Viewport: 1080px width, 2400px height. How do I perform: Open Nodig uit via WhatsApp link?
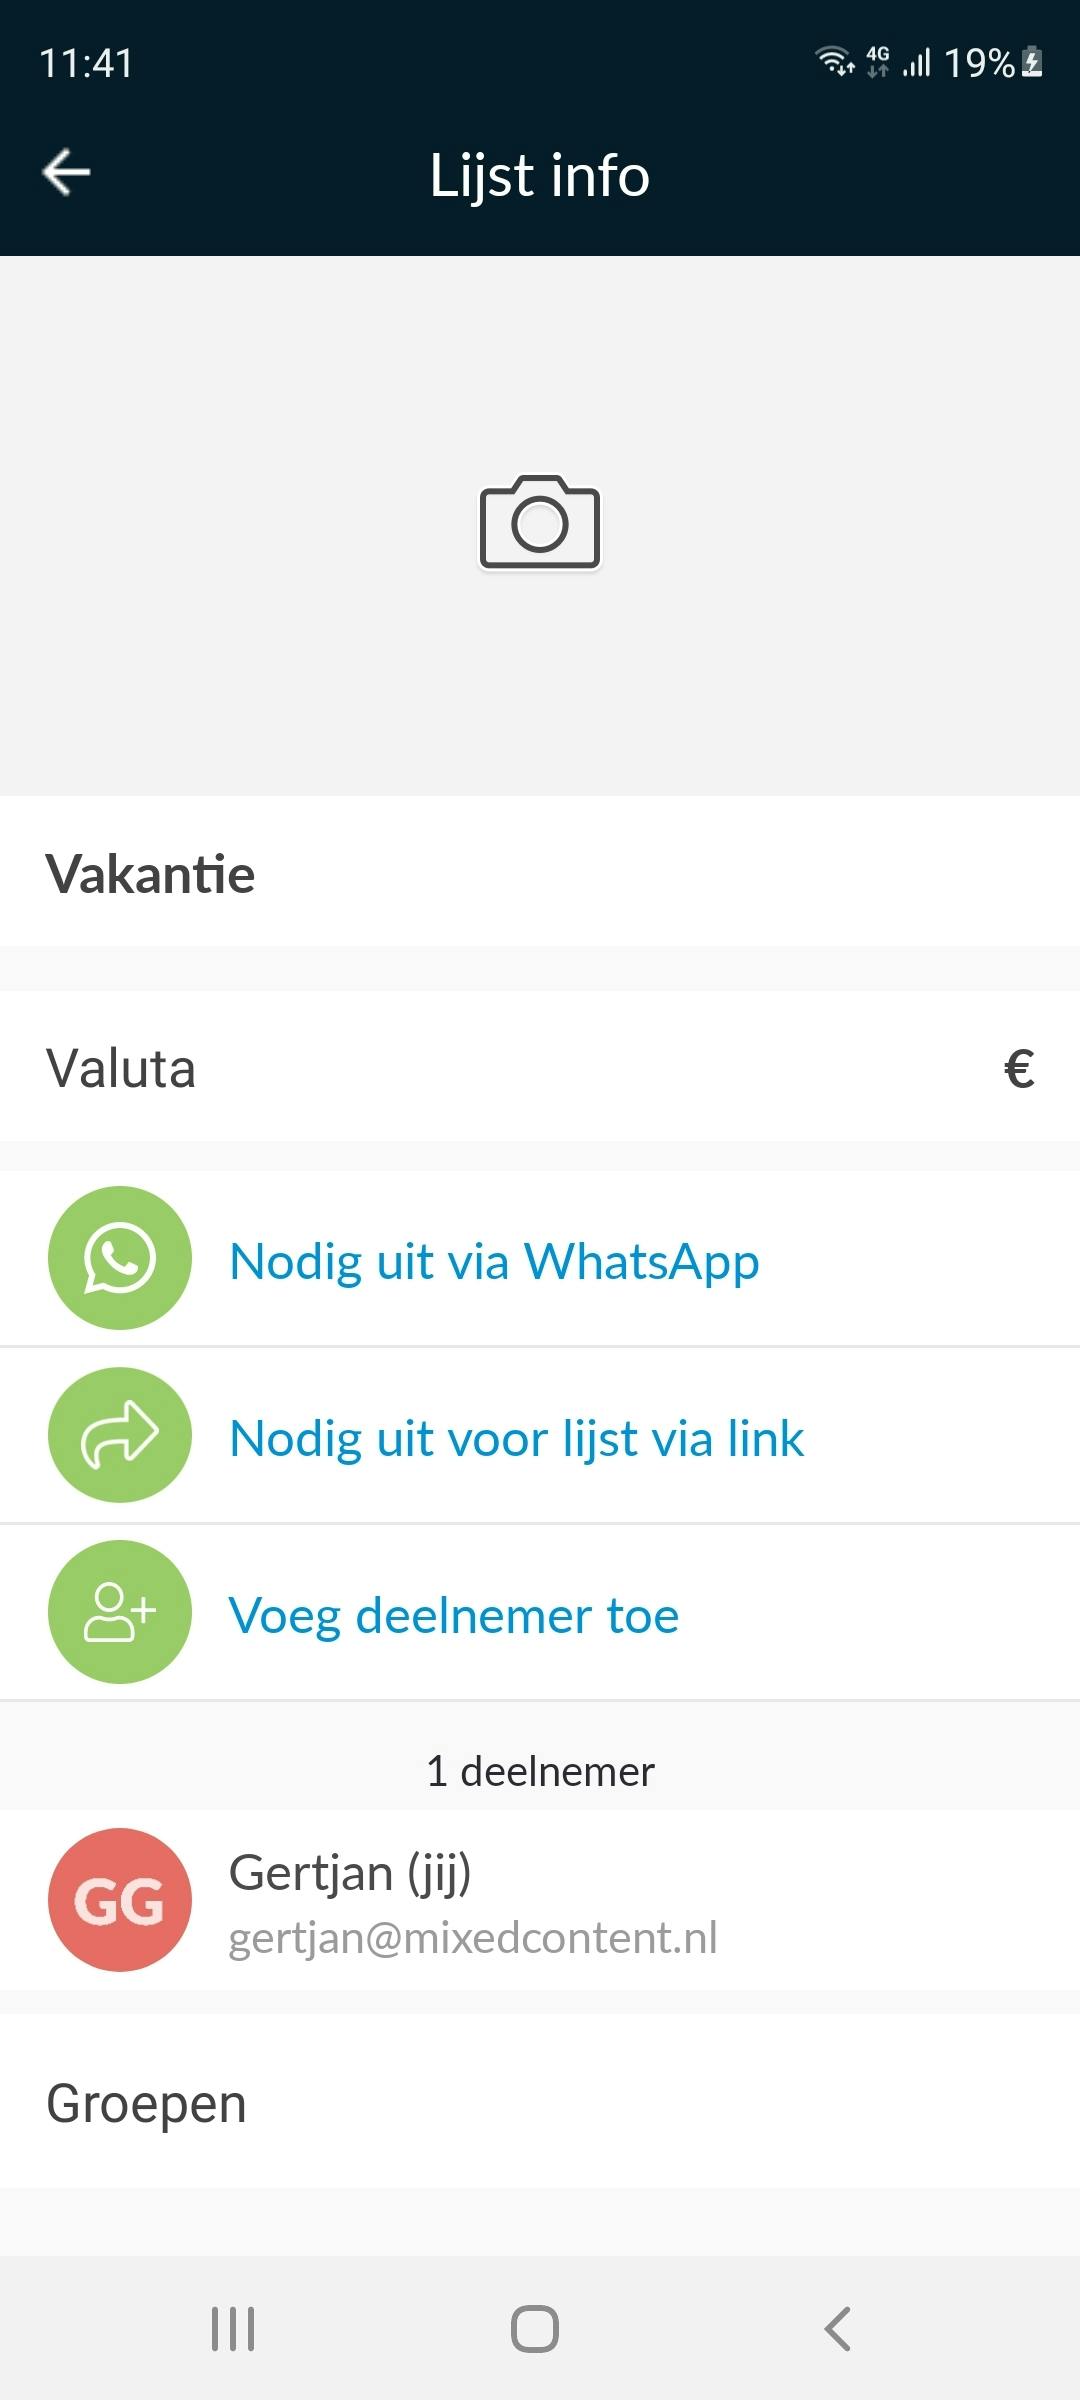point(494,1261)
